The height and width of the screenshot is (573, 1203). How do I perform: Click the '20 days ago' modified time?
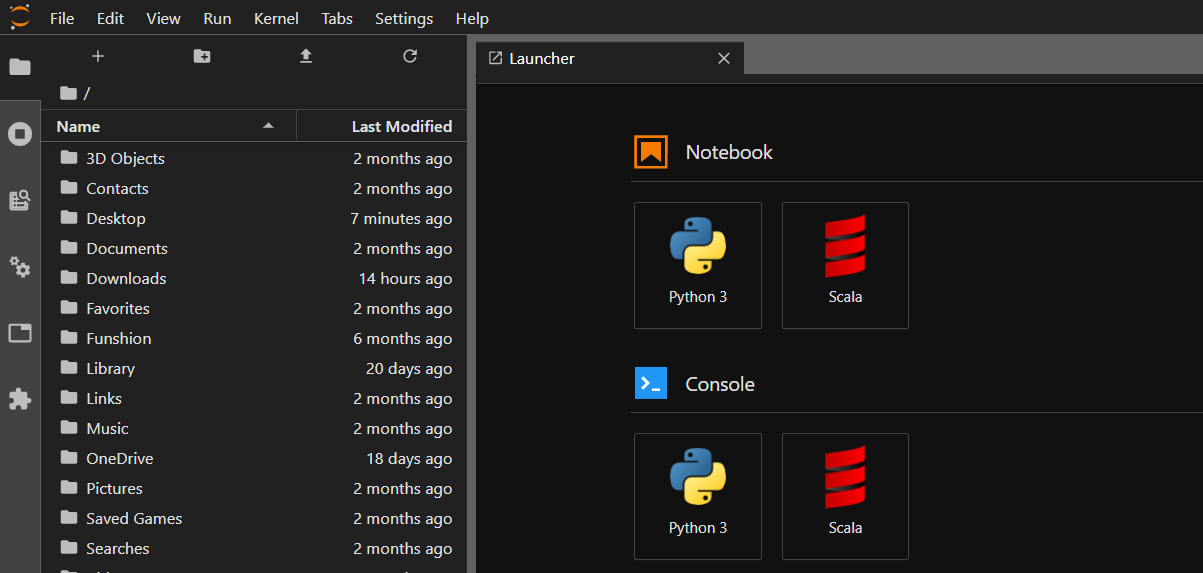click(409, 368)
